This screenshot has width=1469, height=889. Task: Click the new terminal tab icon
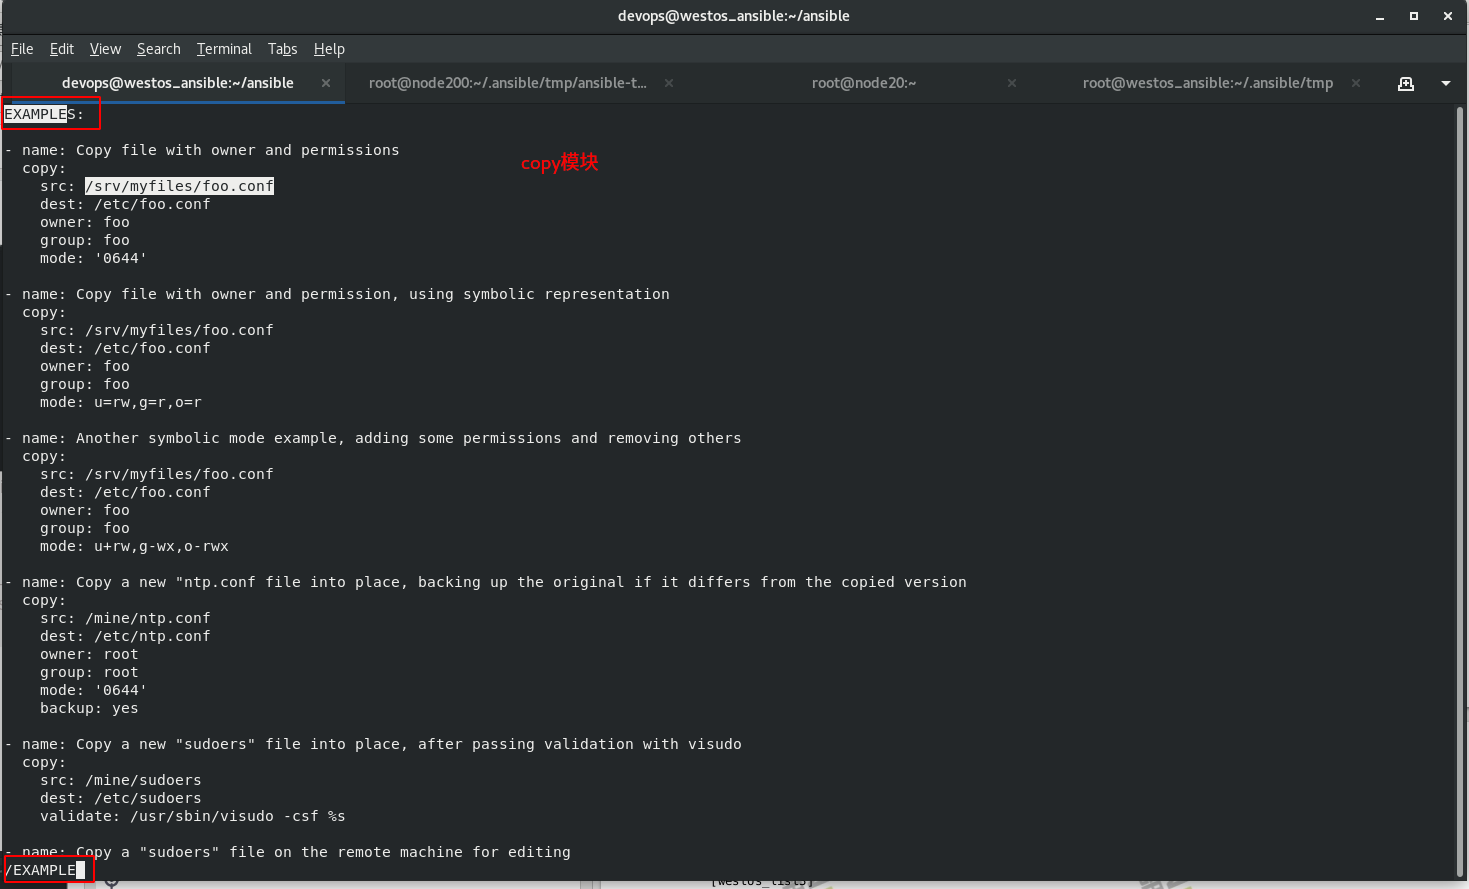(1406, 83)
